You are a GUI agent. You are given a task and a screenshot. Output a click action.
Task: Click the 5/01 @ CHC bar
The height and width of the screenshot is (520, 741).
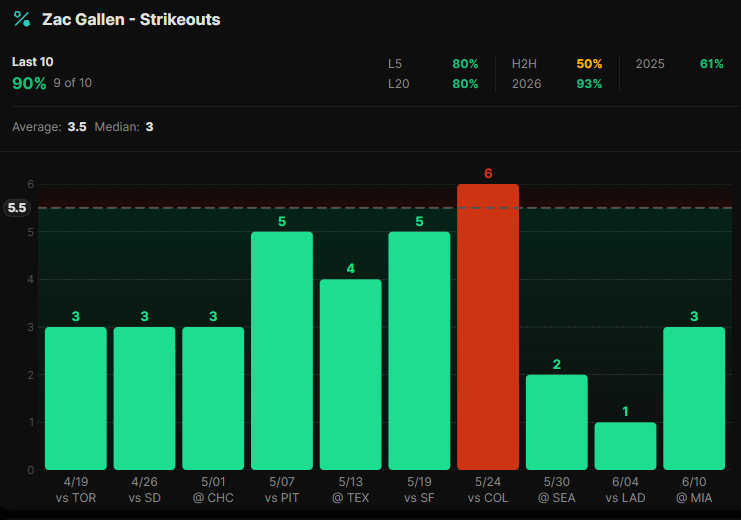point(213,399)
